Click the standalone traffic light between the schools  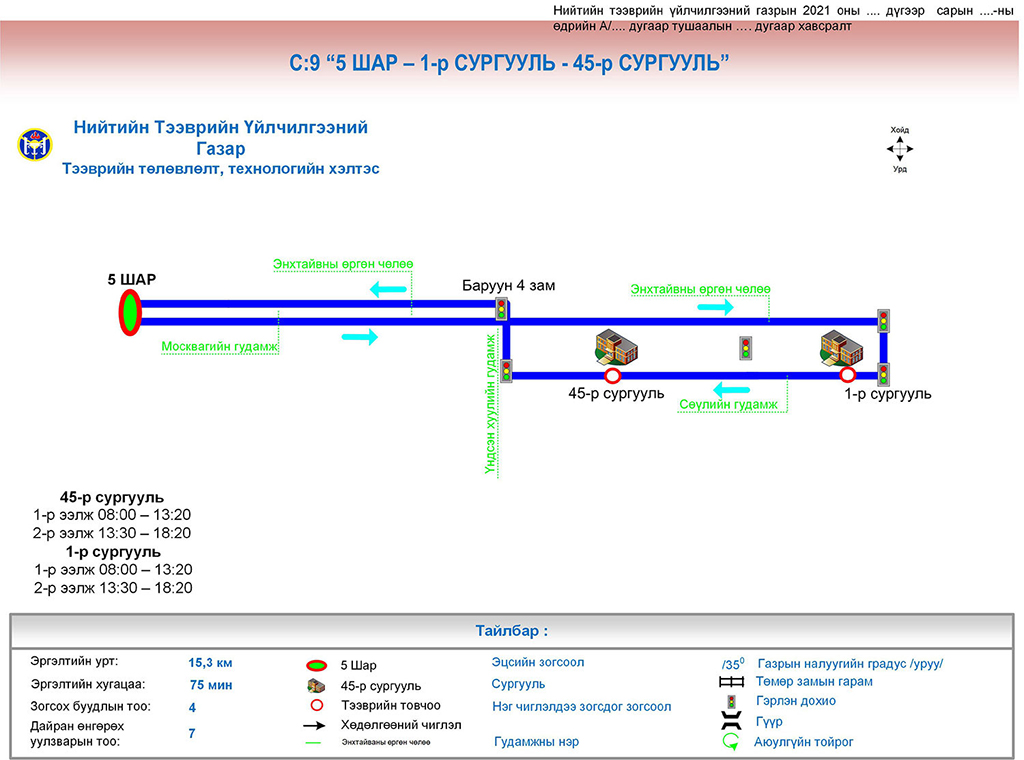point(745,347)
